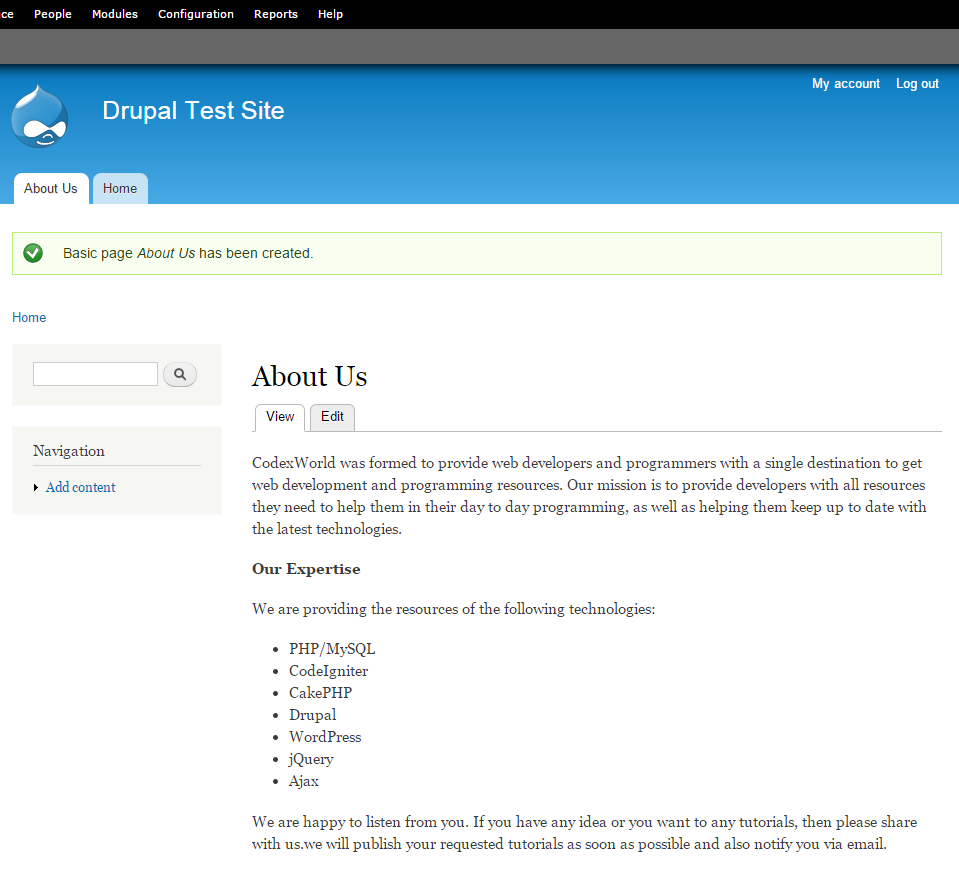This screenshot has height=885, width=959.
Task: Click the CakePHP list item
Action: click(320, 693)
